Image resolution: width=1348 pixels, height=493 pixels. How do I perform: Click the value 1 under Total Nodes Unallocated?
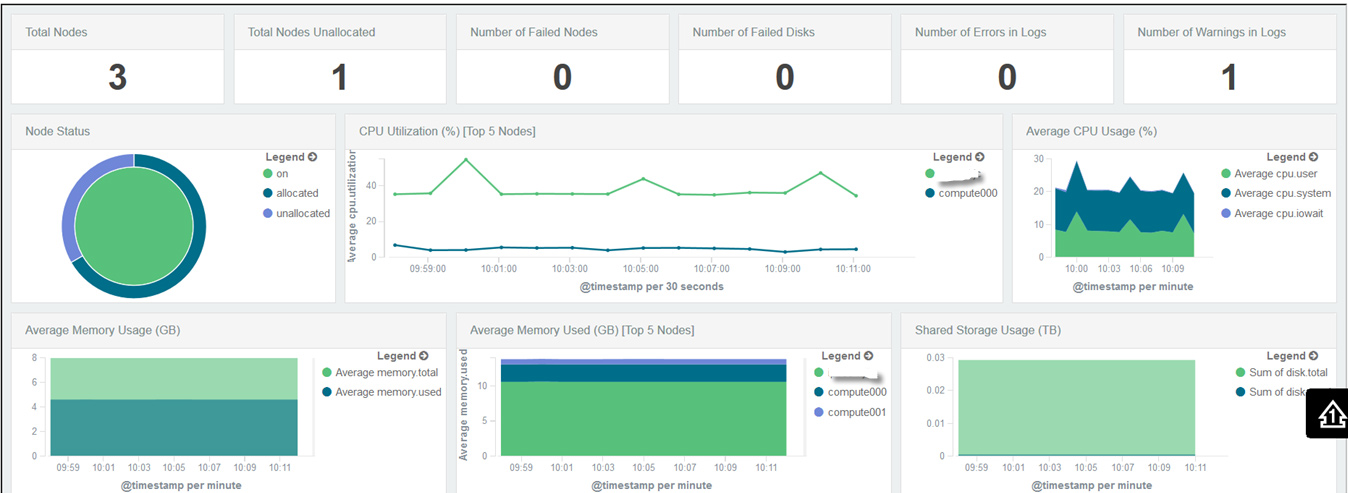click(340, 77)
